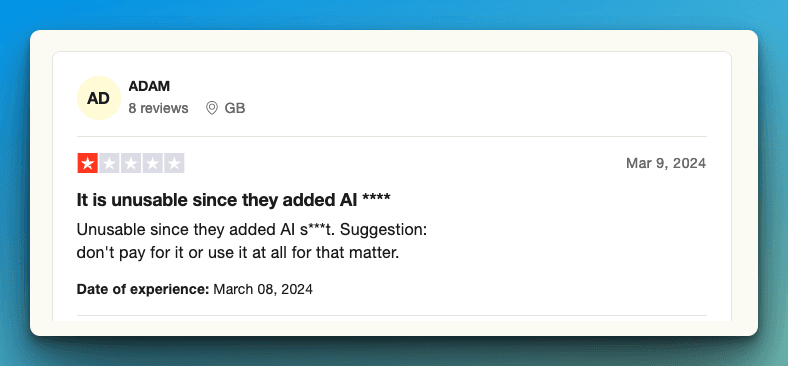Open reviewer ADAM's profile name
Image resolution: width=788 pixels, height=366 pixels.
tap(149, 86)
